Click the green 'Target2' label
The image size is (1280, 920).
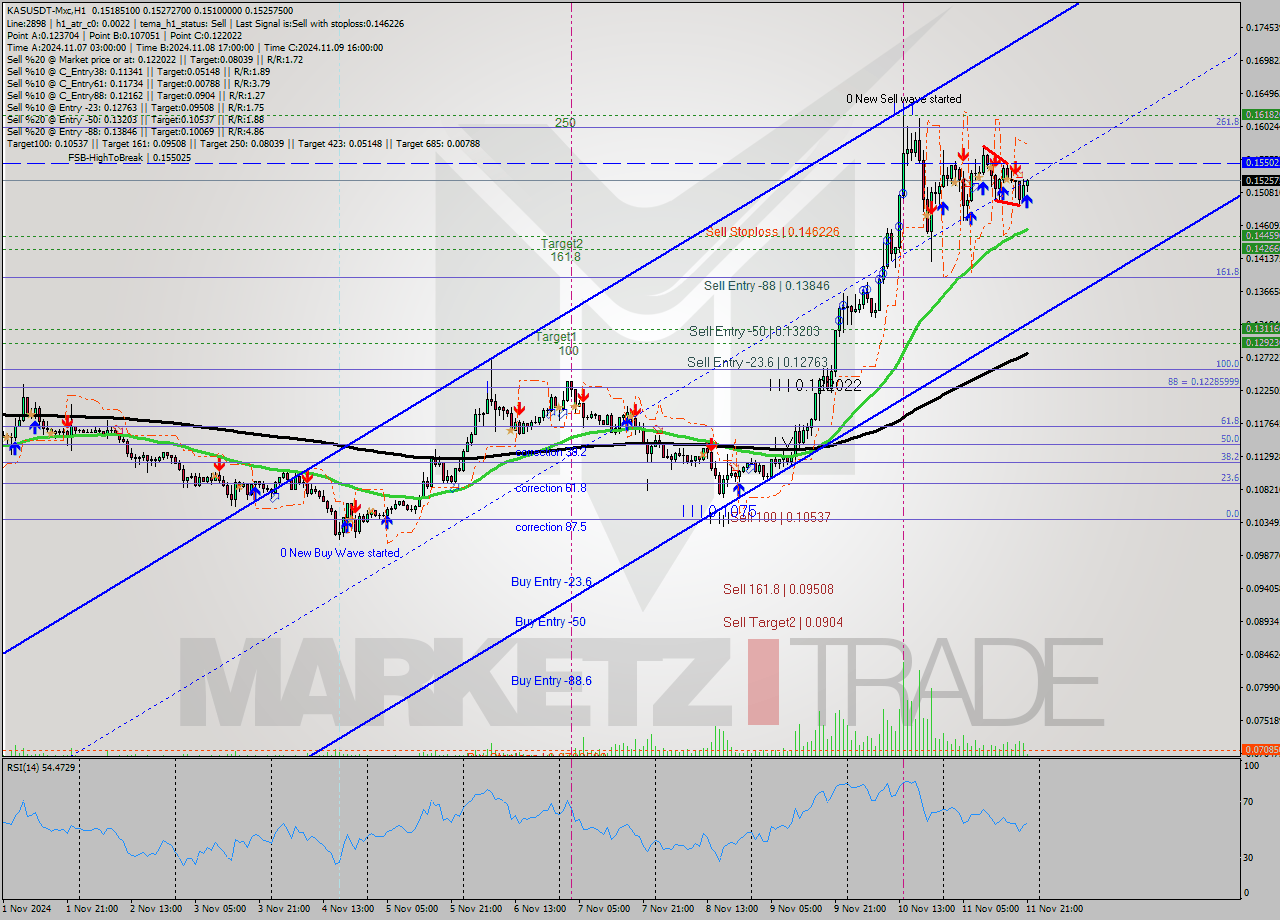(562, 243)
